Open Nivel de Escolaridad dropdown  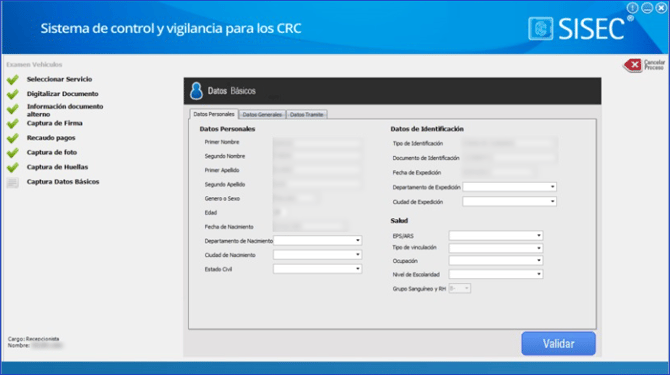(496, 274)
